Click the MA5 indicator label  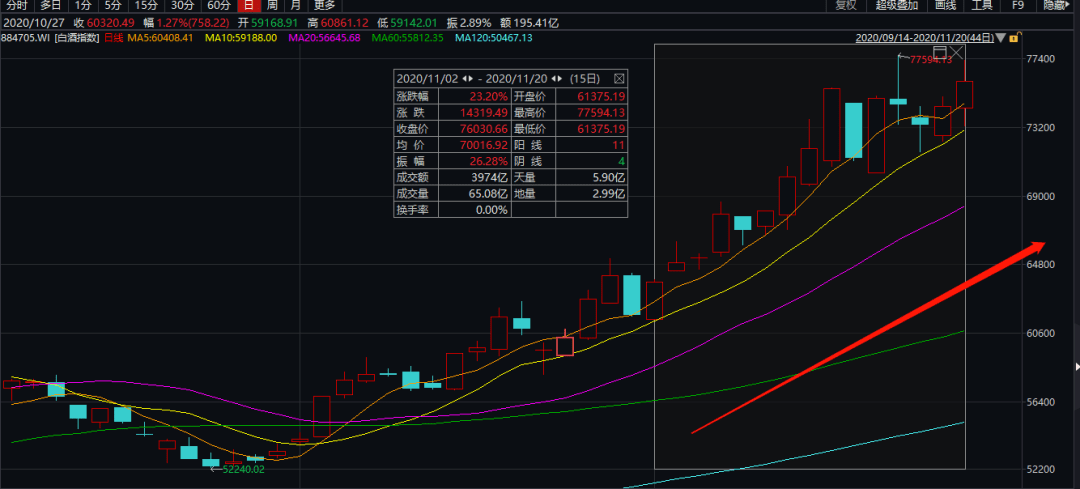pos(163,38)
